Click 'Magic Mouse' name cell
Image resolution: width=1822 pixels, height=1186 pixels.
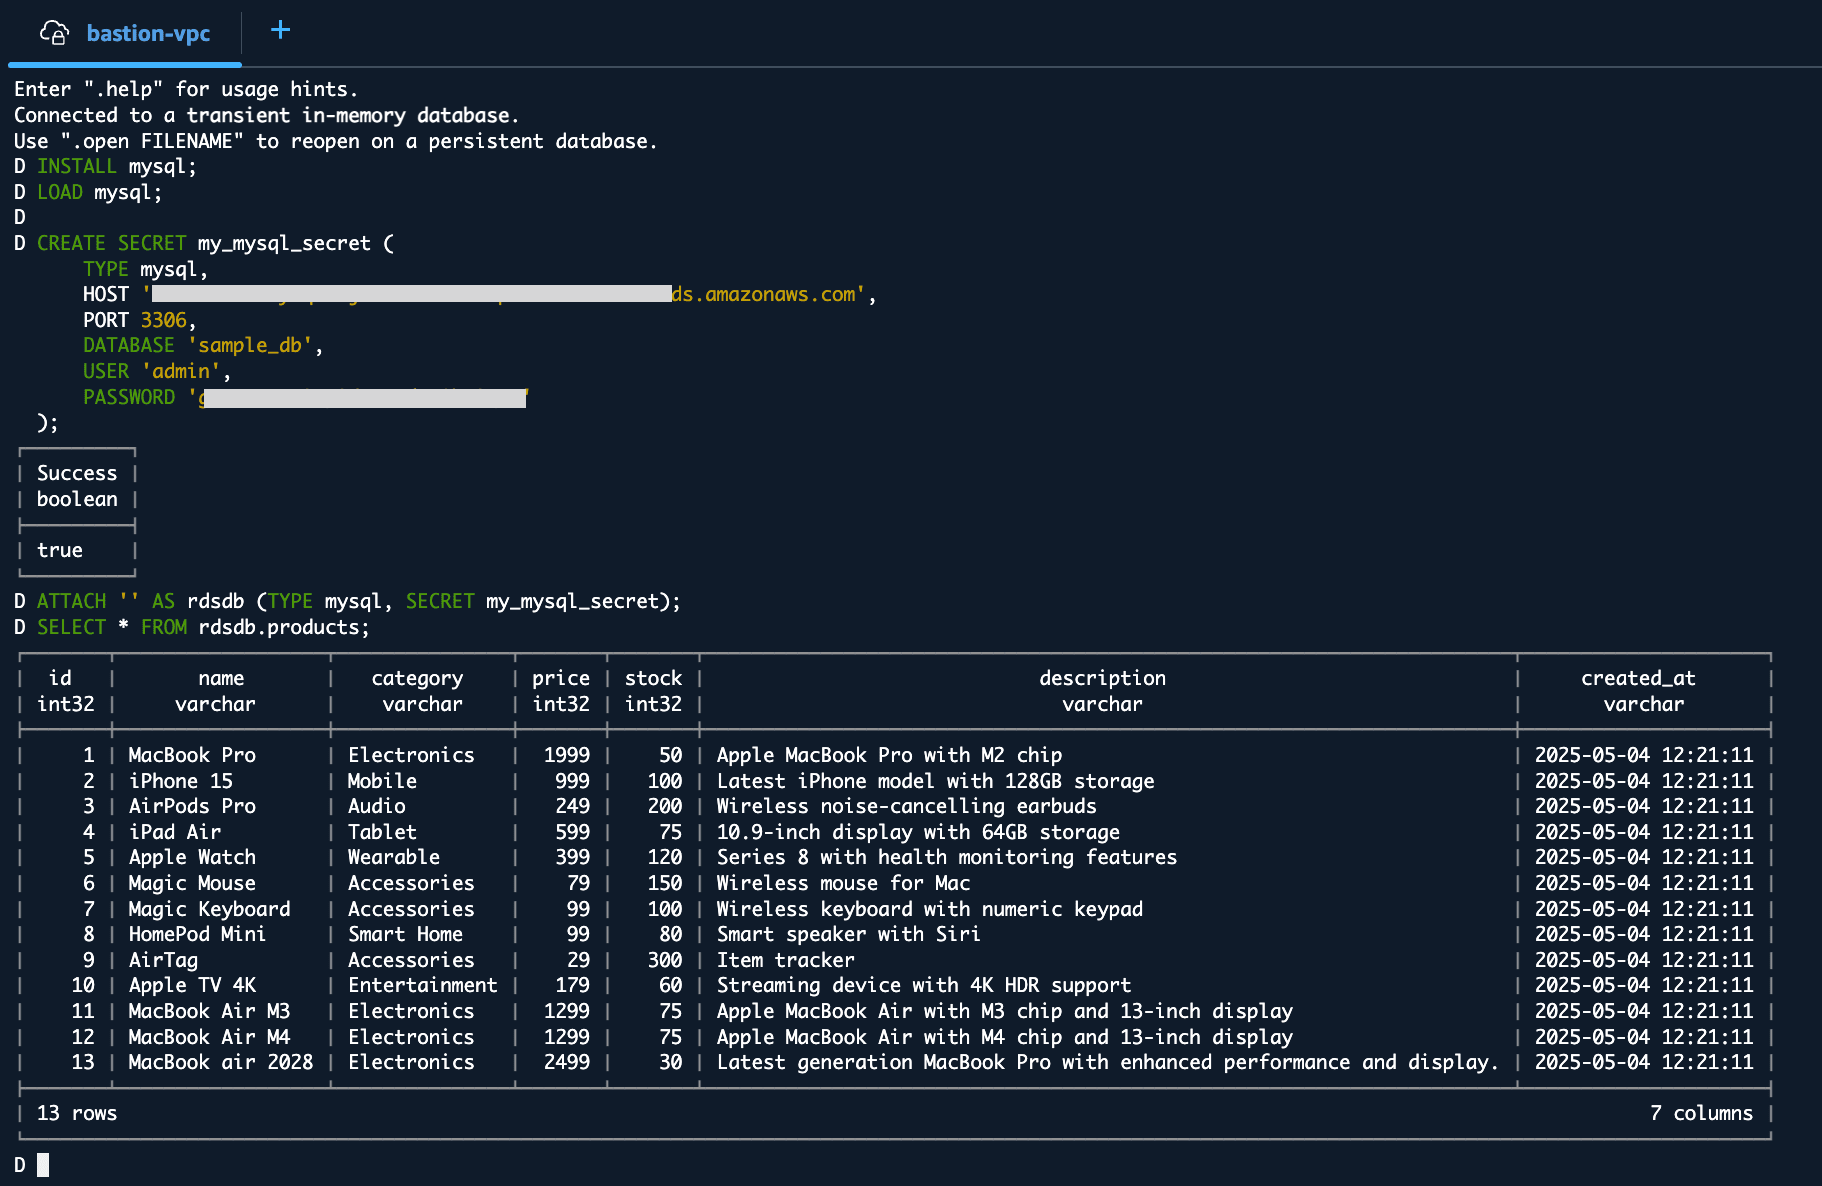tap(192, 883)
